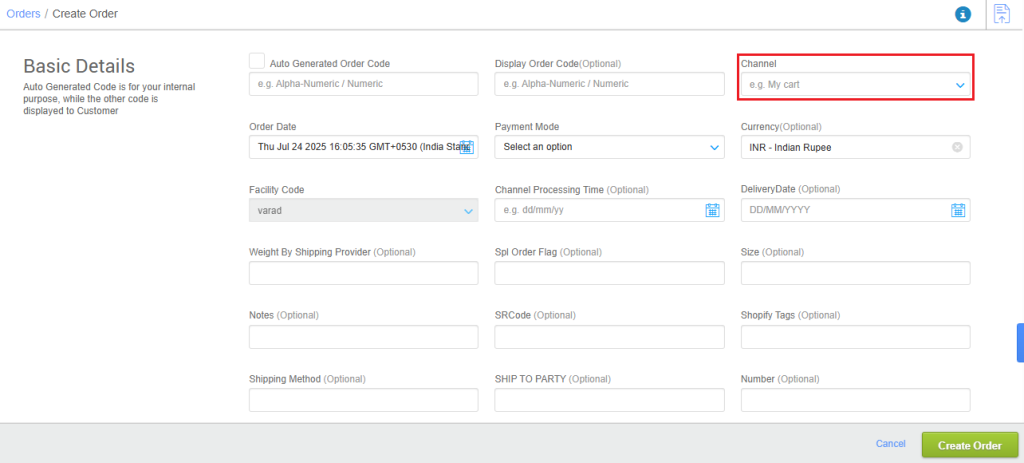Click the Basic Details heading
The width and height of the screenshot is (1024, 463).
pos(79,66)
